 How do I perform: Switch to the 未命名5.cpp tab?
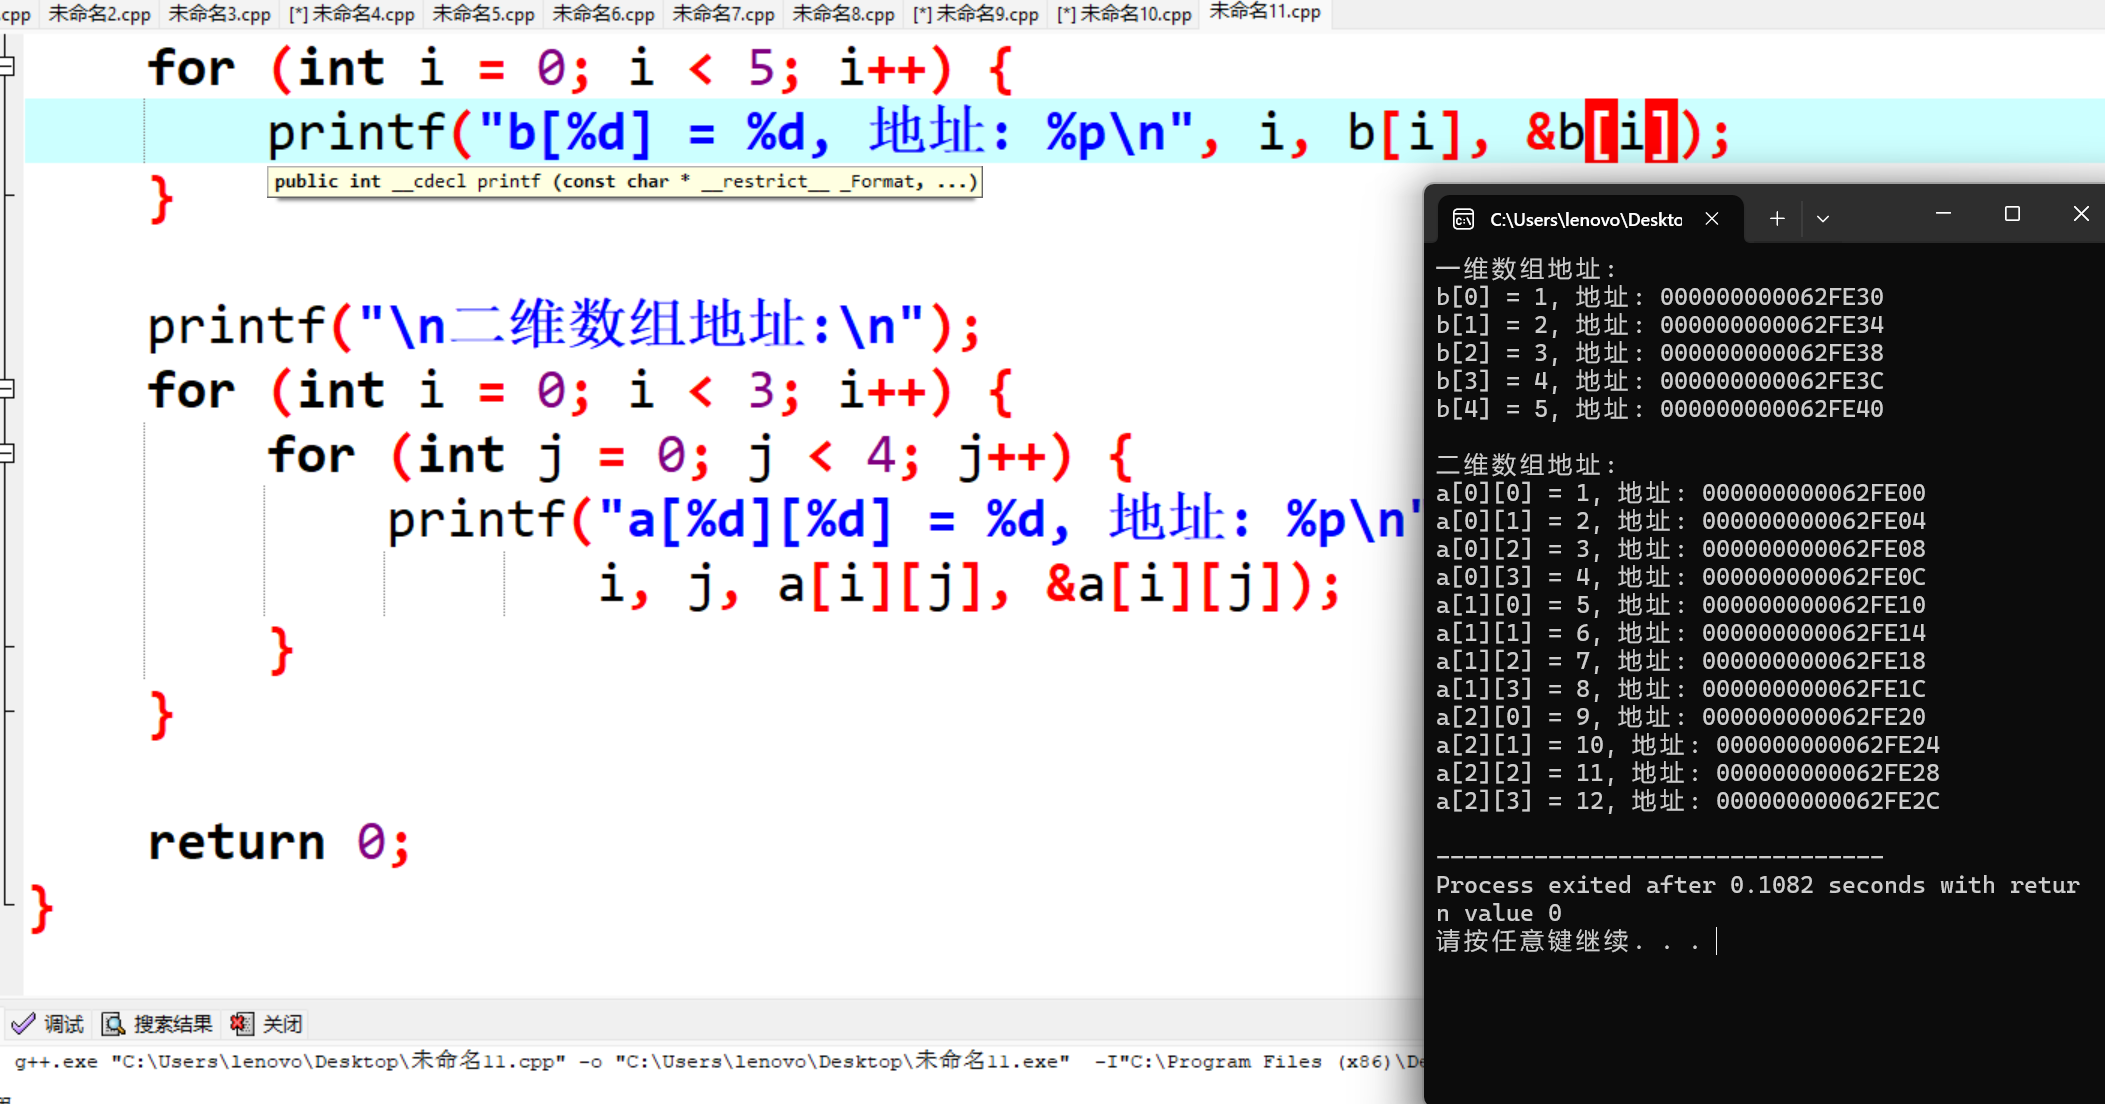point(483,14)
